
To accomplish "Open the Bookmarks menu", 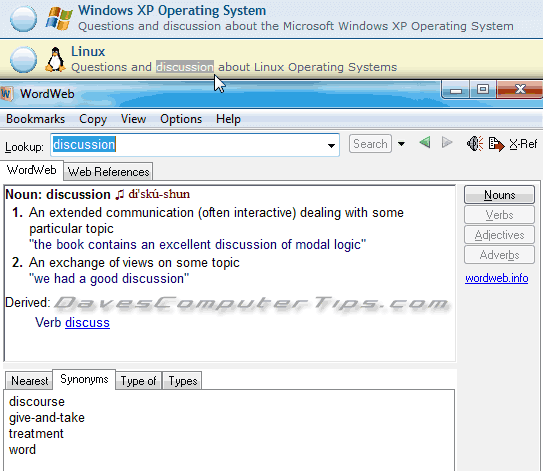I will [35, 119].
